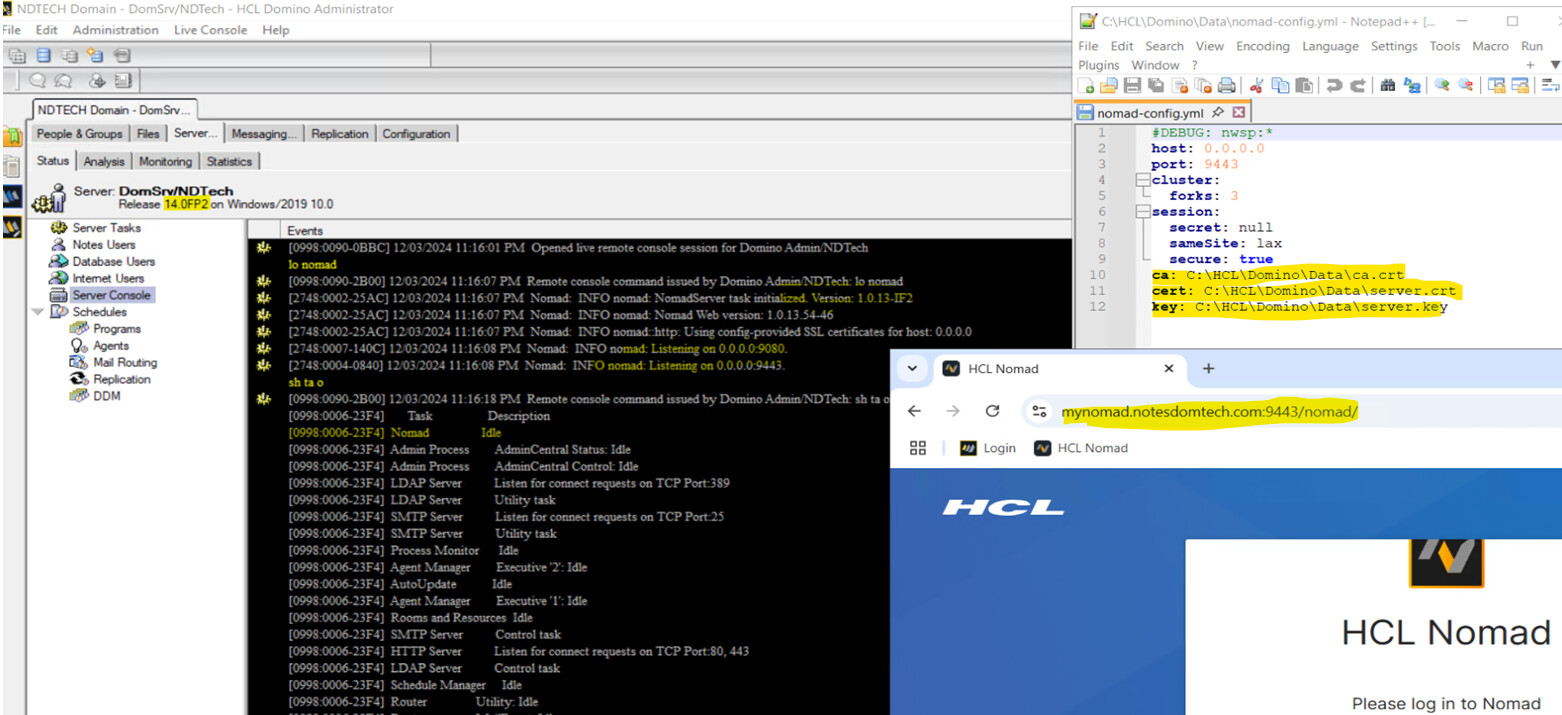The image size is (1562, 715).
Task: Collapse the Schedules tree node
Action: (38, 312)
